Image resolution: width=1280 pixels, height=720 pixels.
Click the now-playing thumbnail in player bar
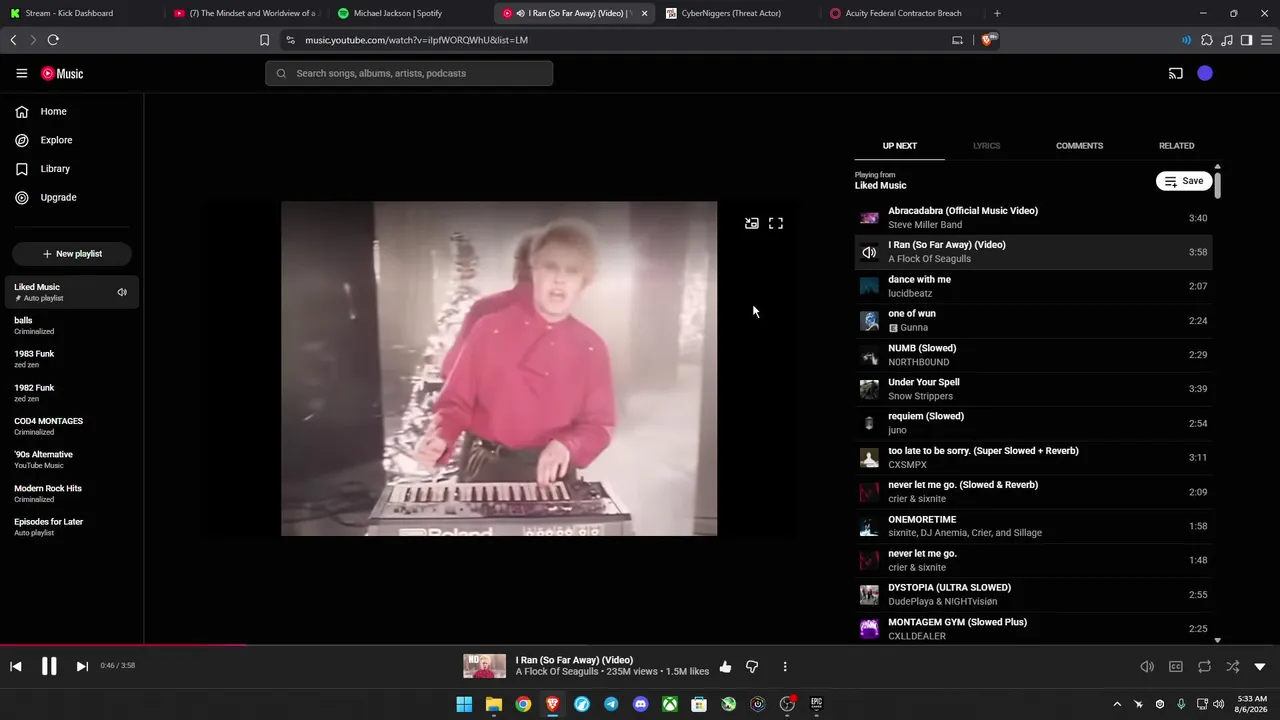click(x=484, y=666)
